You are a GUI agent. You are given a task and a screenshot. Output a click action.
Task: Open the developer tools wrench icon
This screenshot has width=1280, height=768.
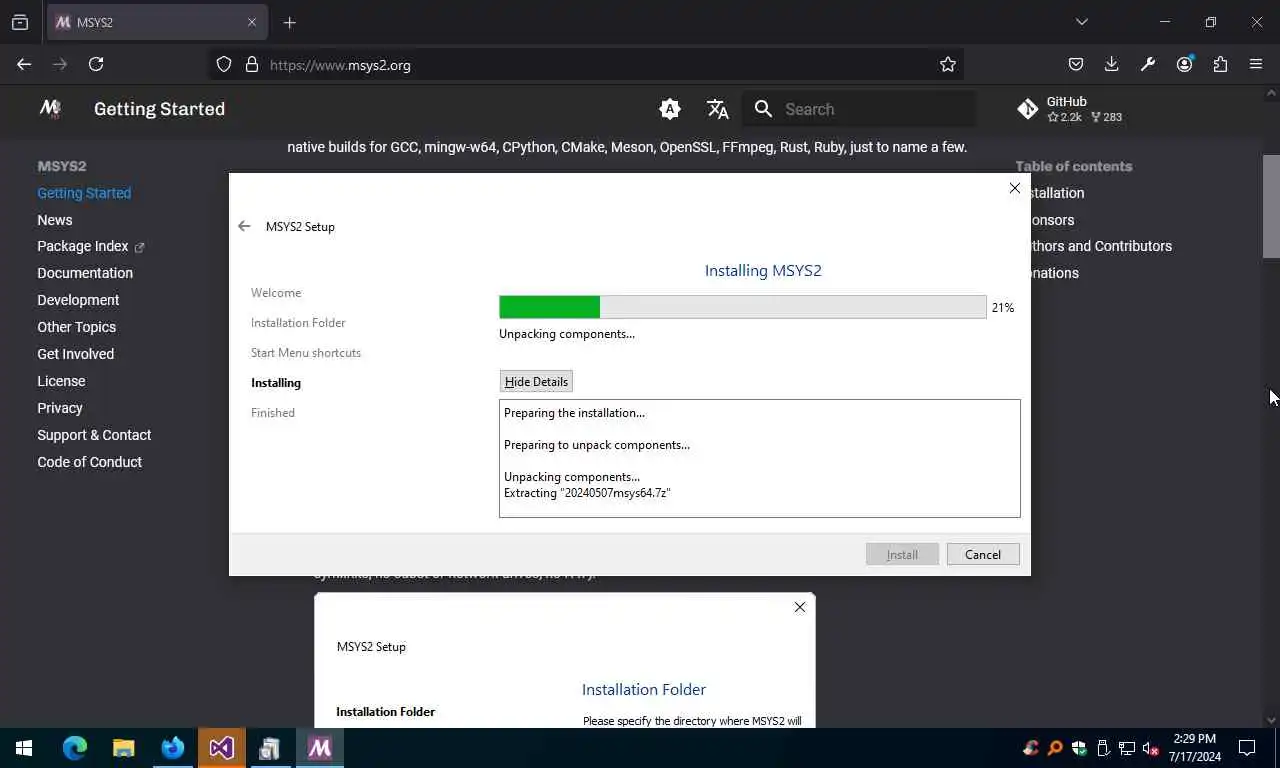pos(1148,64)
